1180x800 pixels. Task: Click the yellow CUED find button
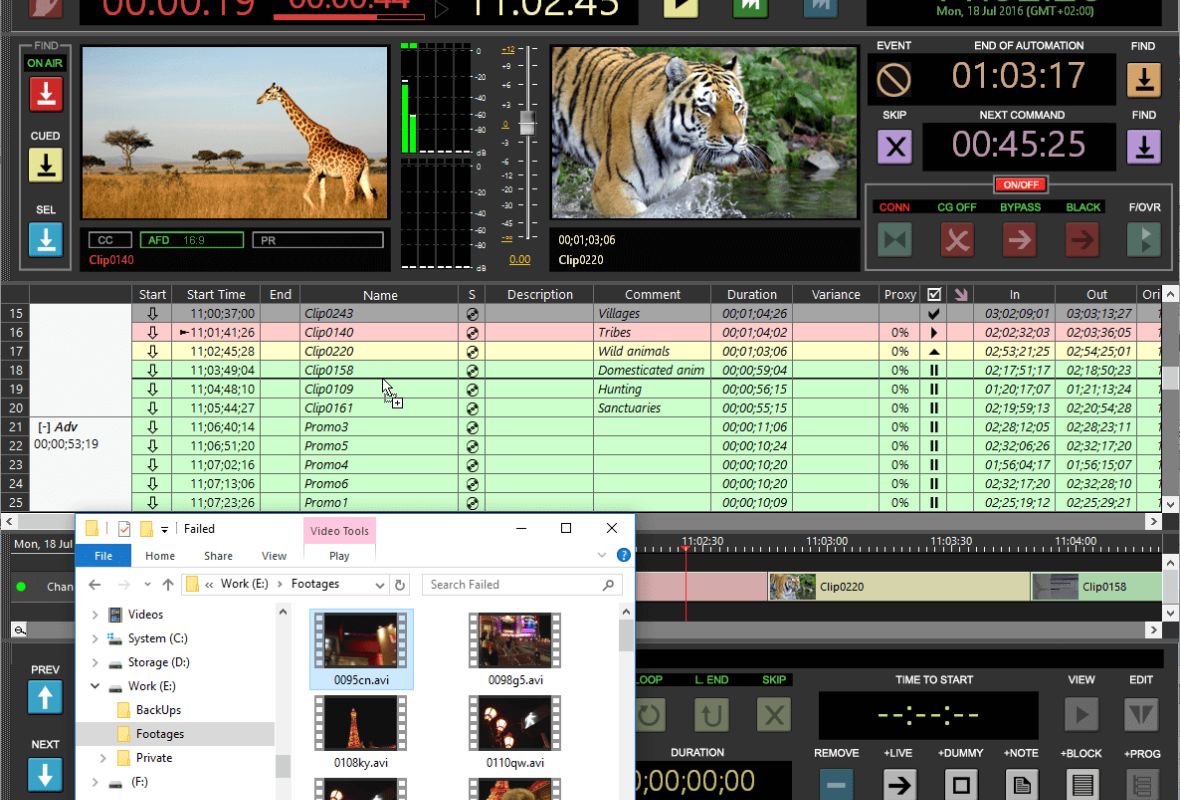(x=45, y=165)
